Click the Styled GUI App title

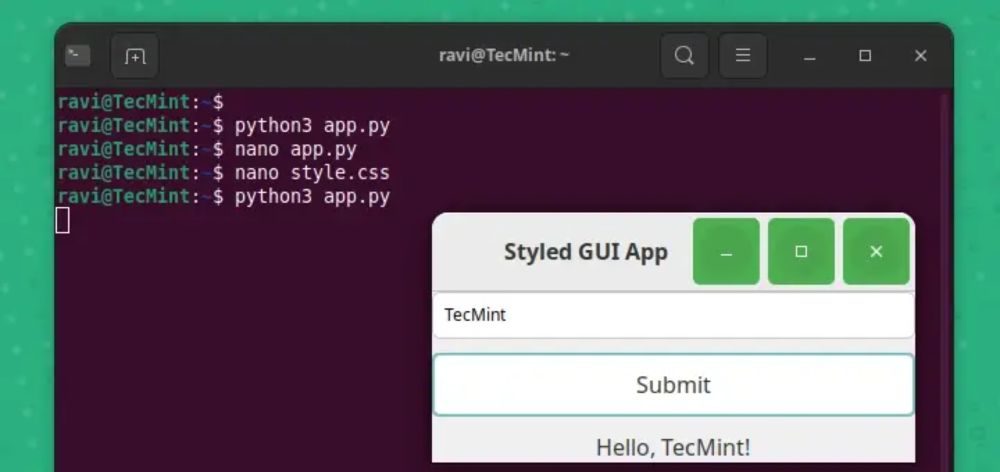point(585,251)
